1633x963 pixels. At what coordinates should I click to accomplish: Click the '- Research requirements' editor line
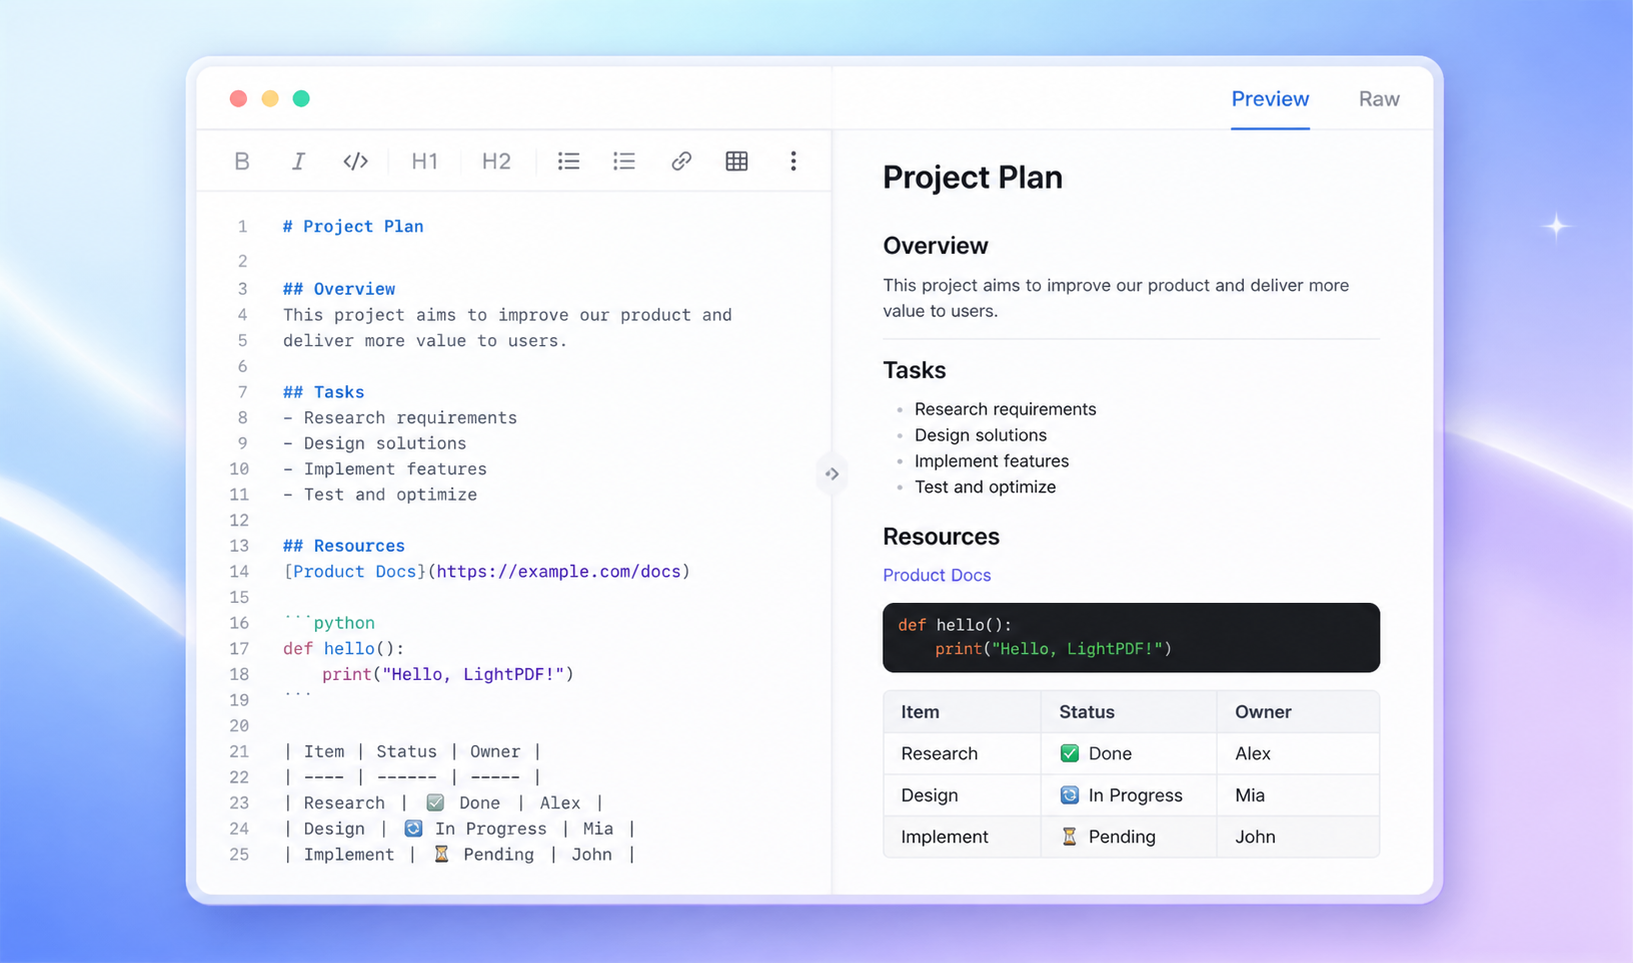[x=400, y=418]
